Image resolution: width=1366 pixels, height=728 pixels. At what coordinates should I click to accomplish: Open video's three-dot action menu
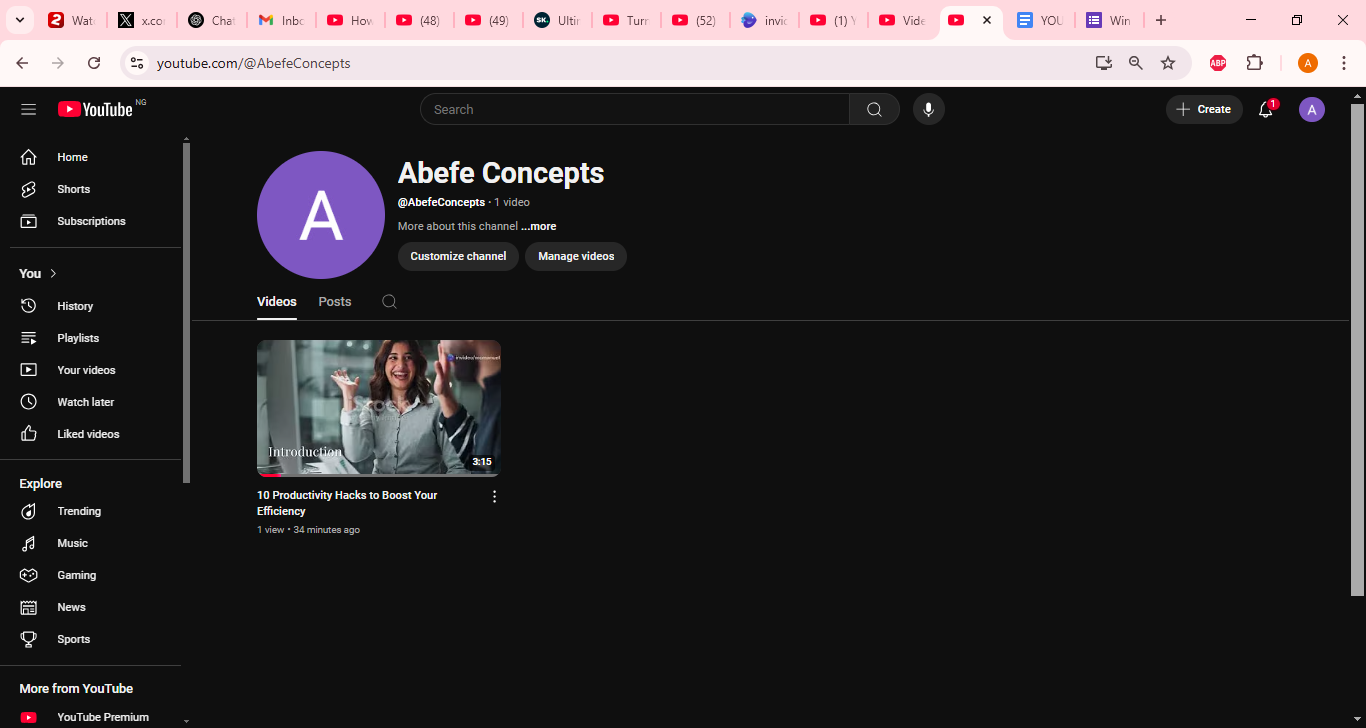click(494, 496)
